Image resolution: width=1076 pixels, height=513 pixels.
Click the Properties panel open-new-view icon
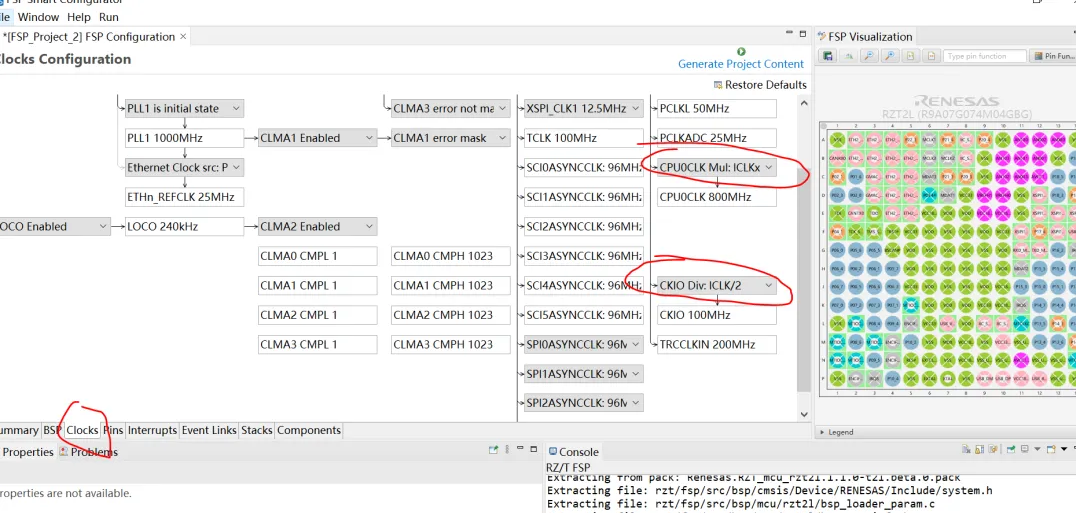(493, 450)
